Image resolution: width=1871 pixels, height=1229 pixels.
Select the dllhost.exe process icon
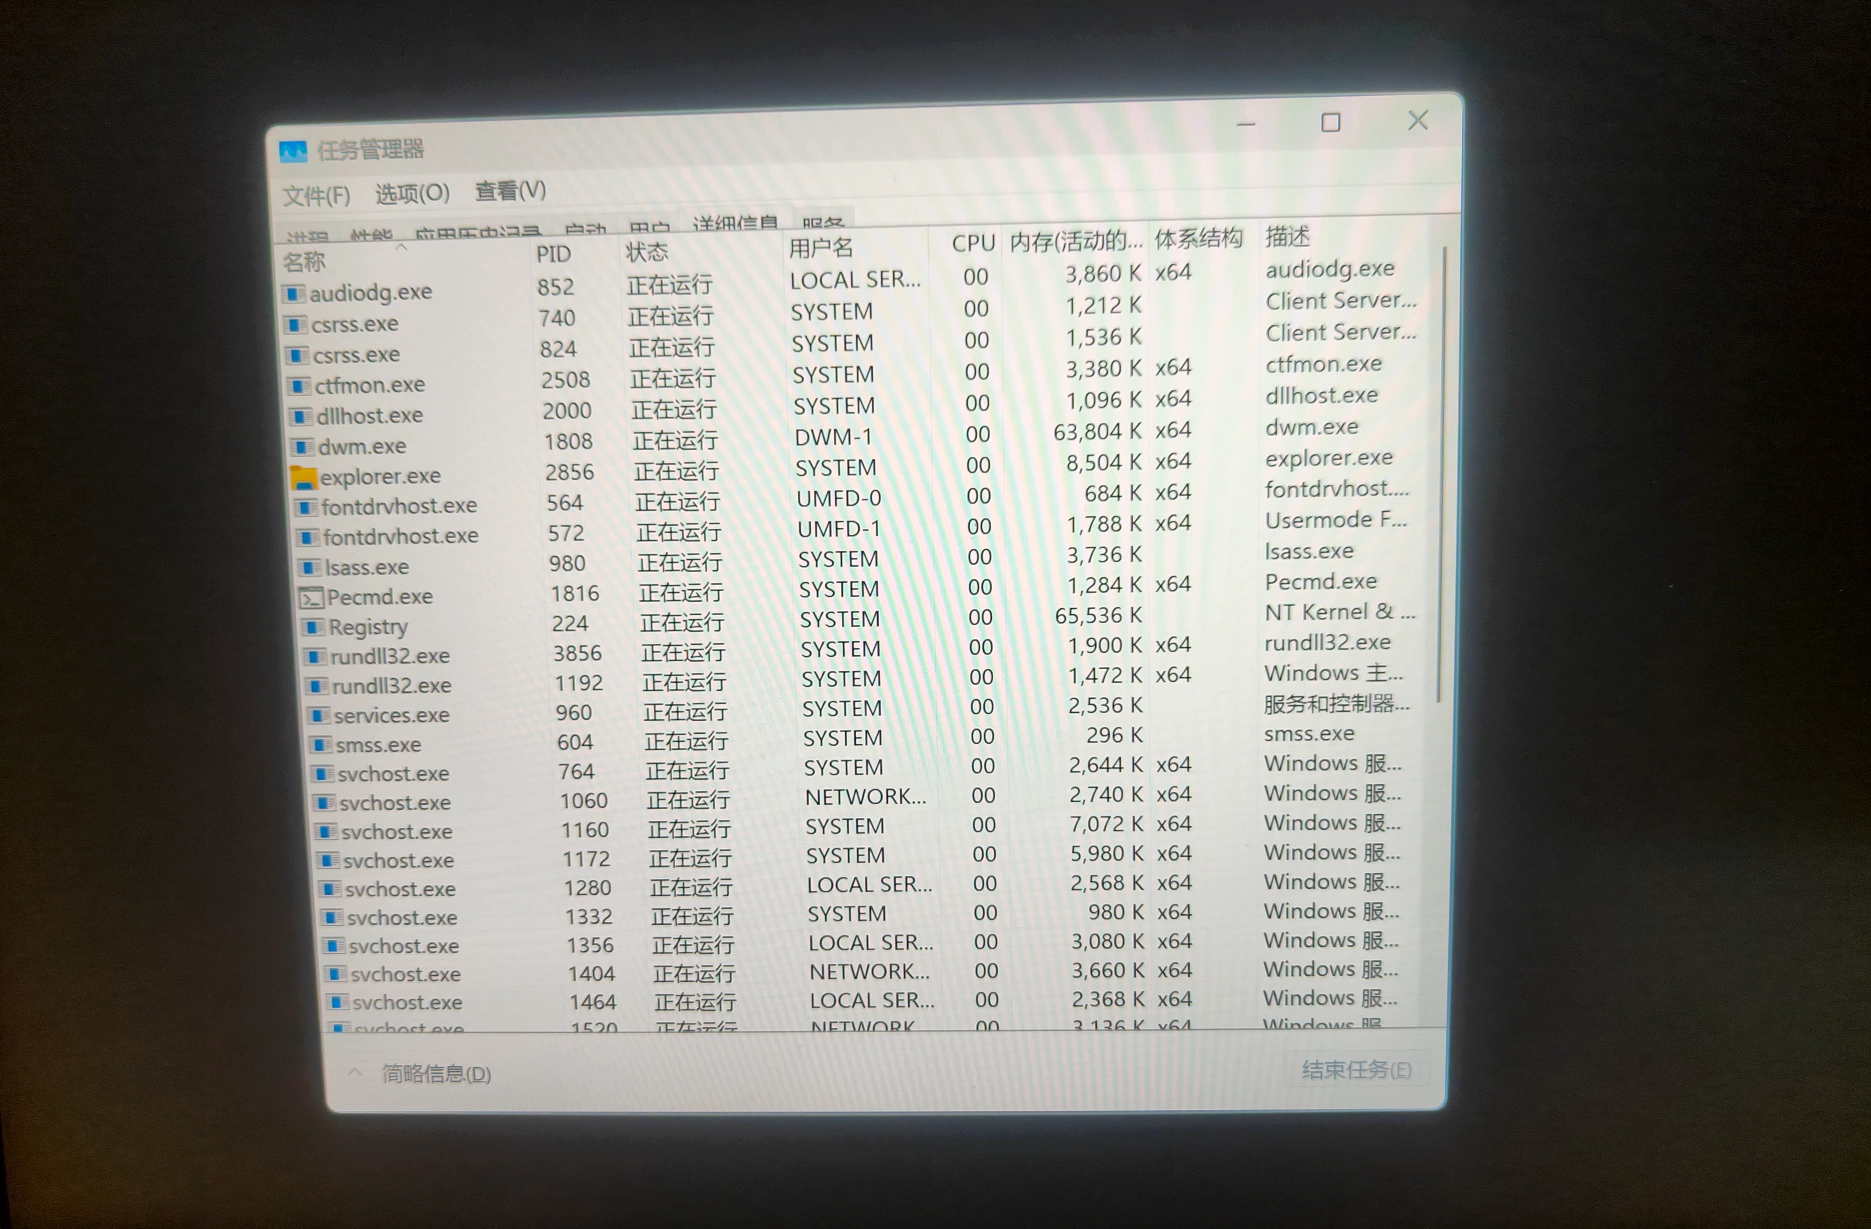[x=301, y=416]
